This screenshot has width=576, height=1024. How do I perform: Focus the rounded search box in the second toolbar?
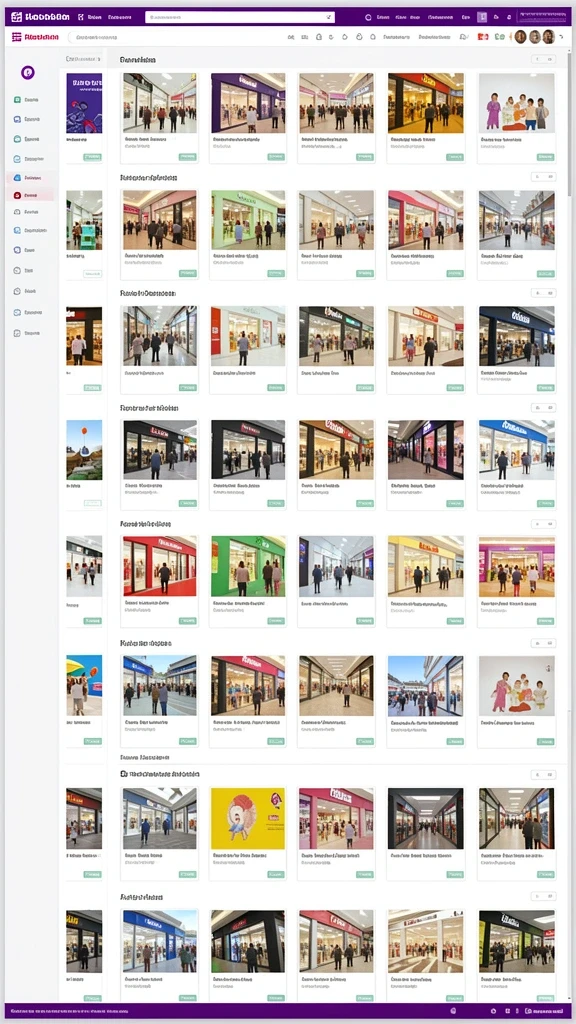point(176,37)
